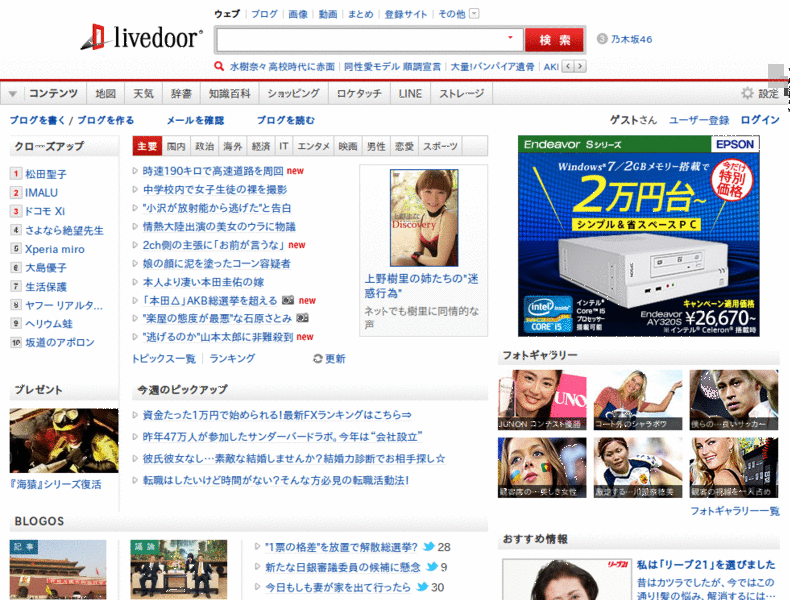Select the 主要 news tab
This screenshot has width=800, height=600.
pos(147,146)
